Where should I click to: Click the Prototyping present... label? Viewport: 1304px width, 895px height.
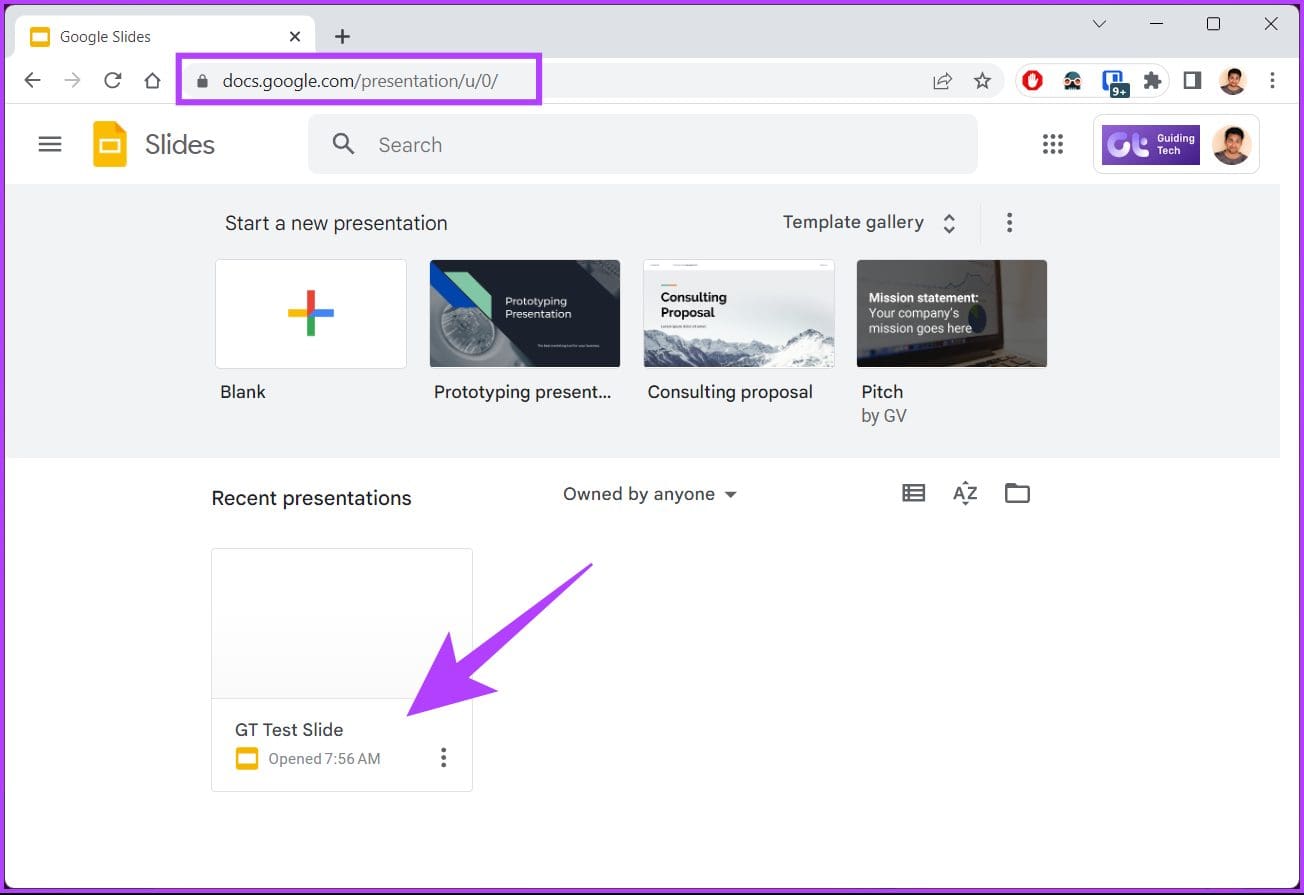(x=522, y=392)
